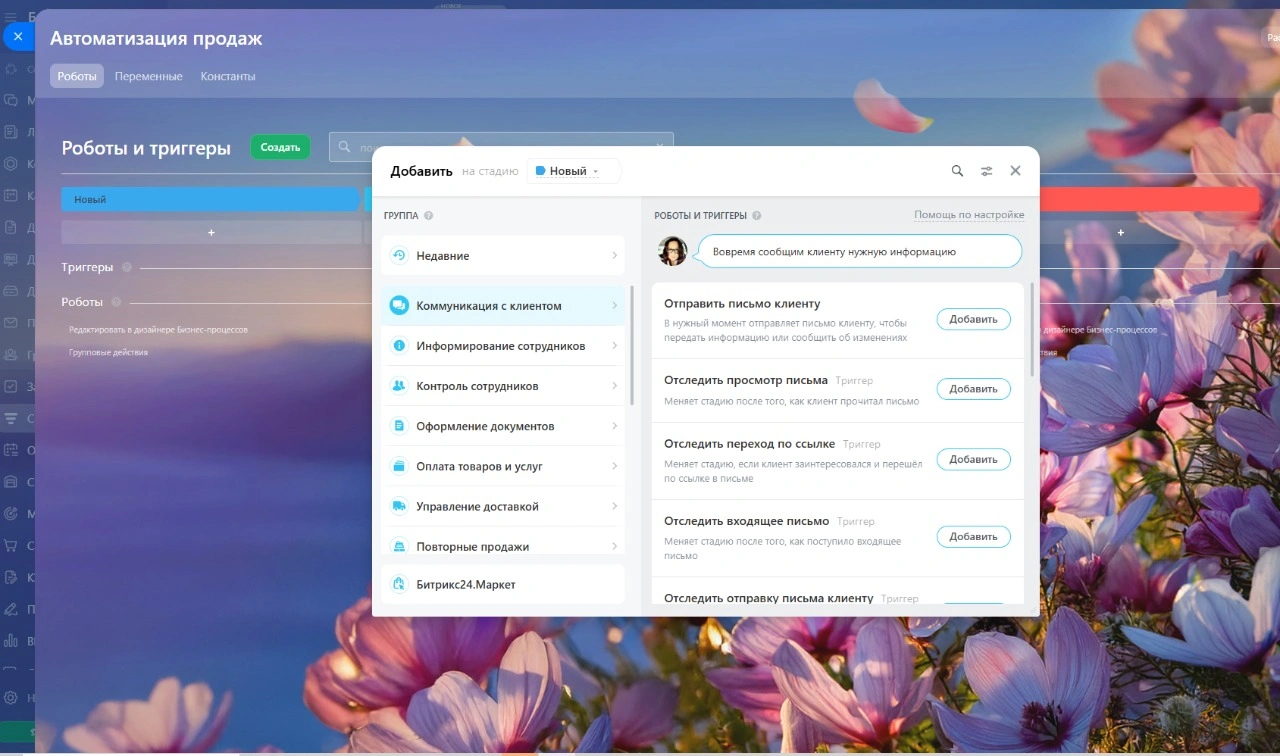Open Битрикс24.Маркет item
The image size is (1280, 756).
pyautogui.click(x=502, y=584)
